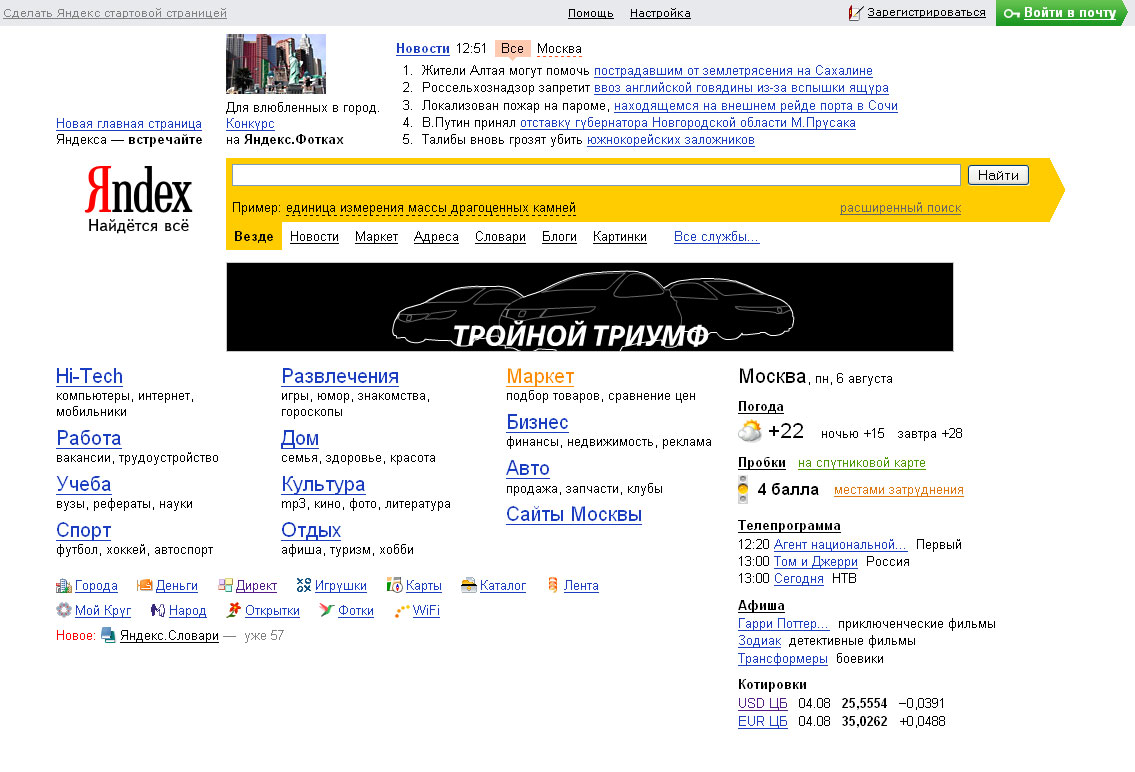Click the WiFi dots icon
Screen dimensions: 1135x772
tap(402, 611)
